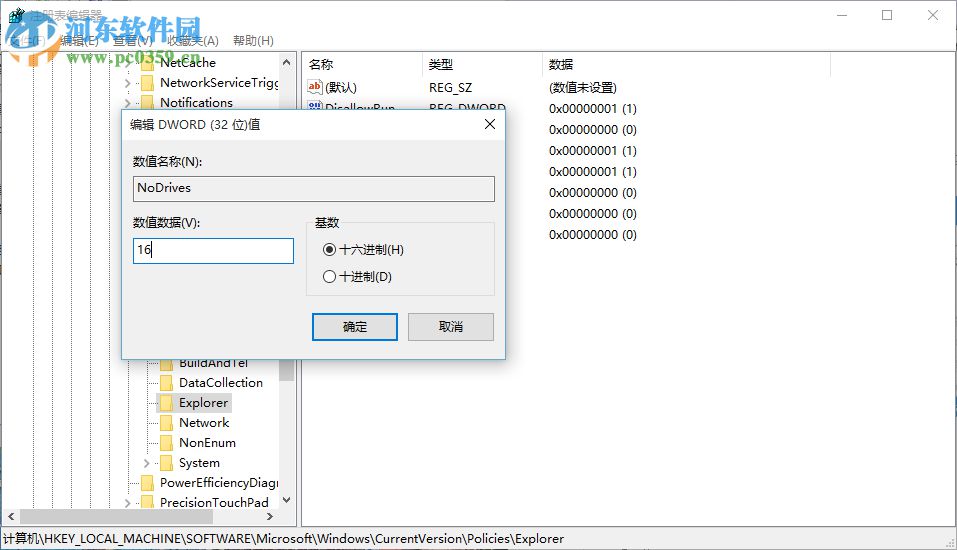The width and height of the screenshot is (957, 550).
Task: Click the REG_SZ type cell
Action: coord(450,88)
